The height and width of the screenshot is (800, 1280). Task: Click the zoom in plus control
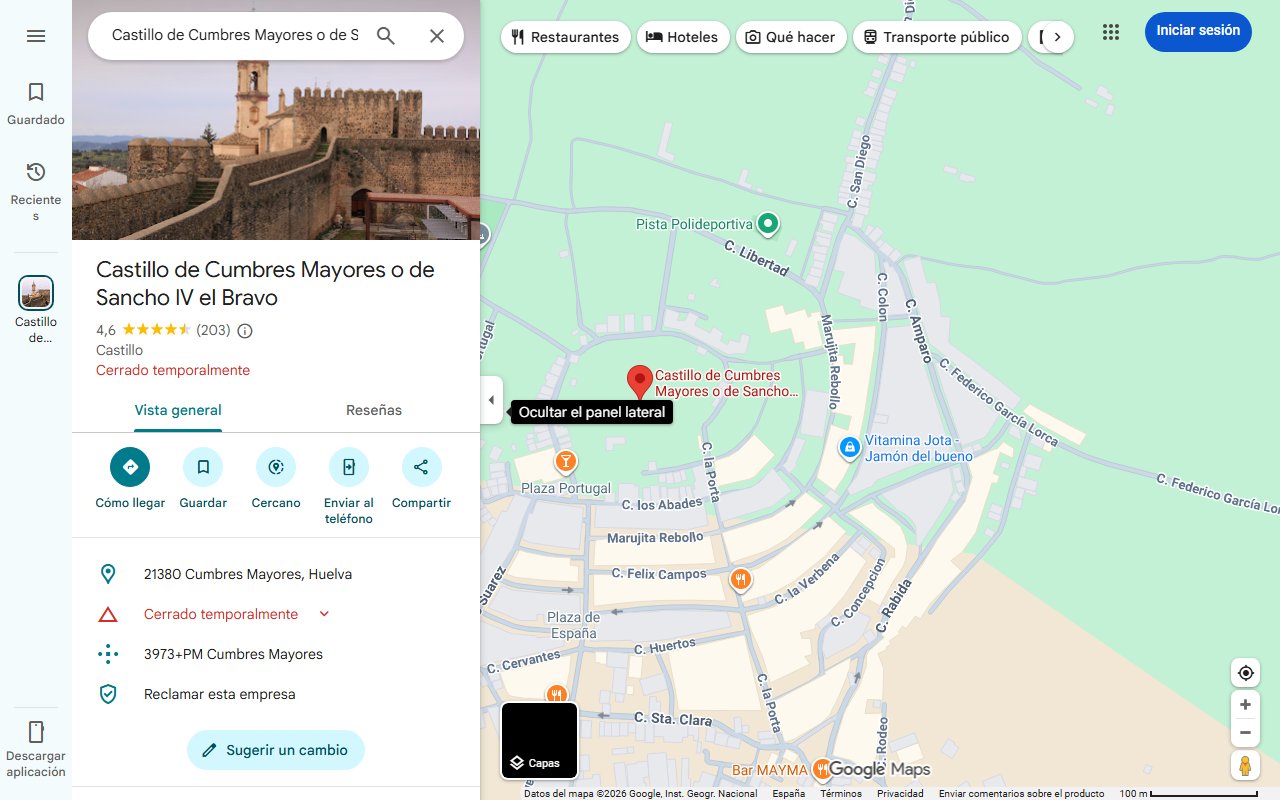1245,704
